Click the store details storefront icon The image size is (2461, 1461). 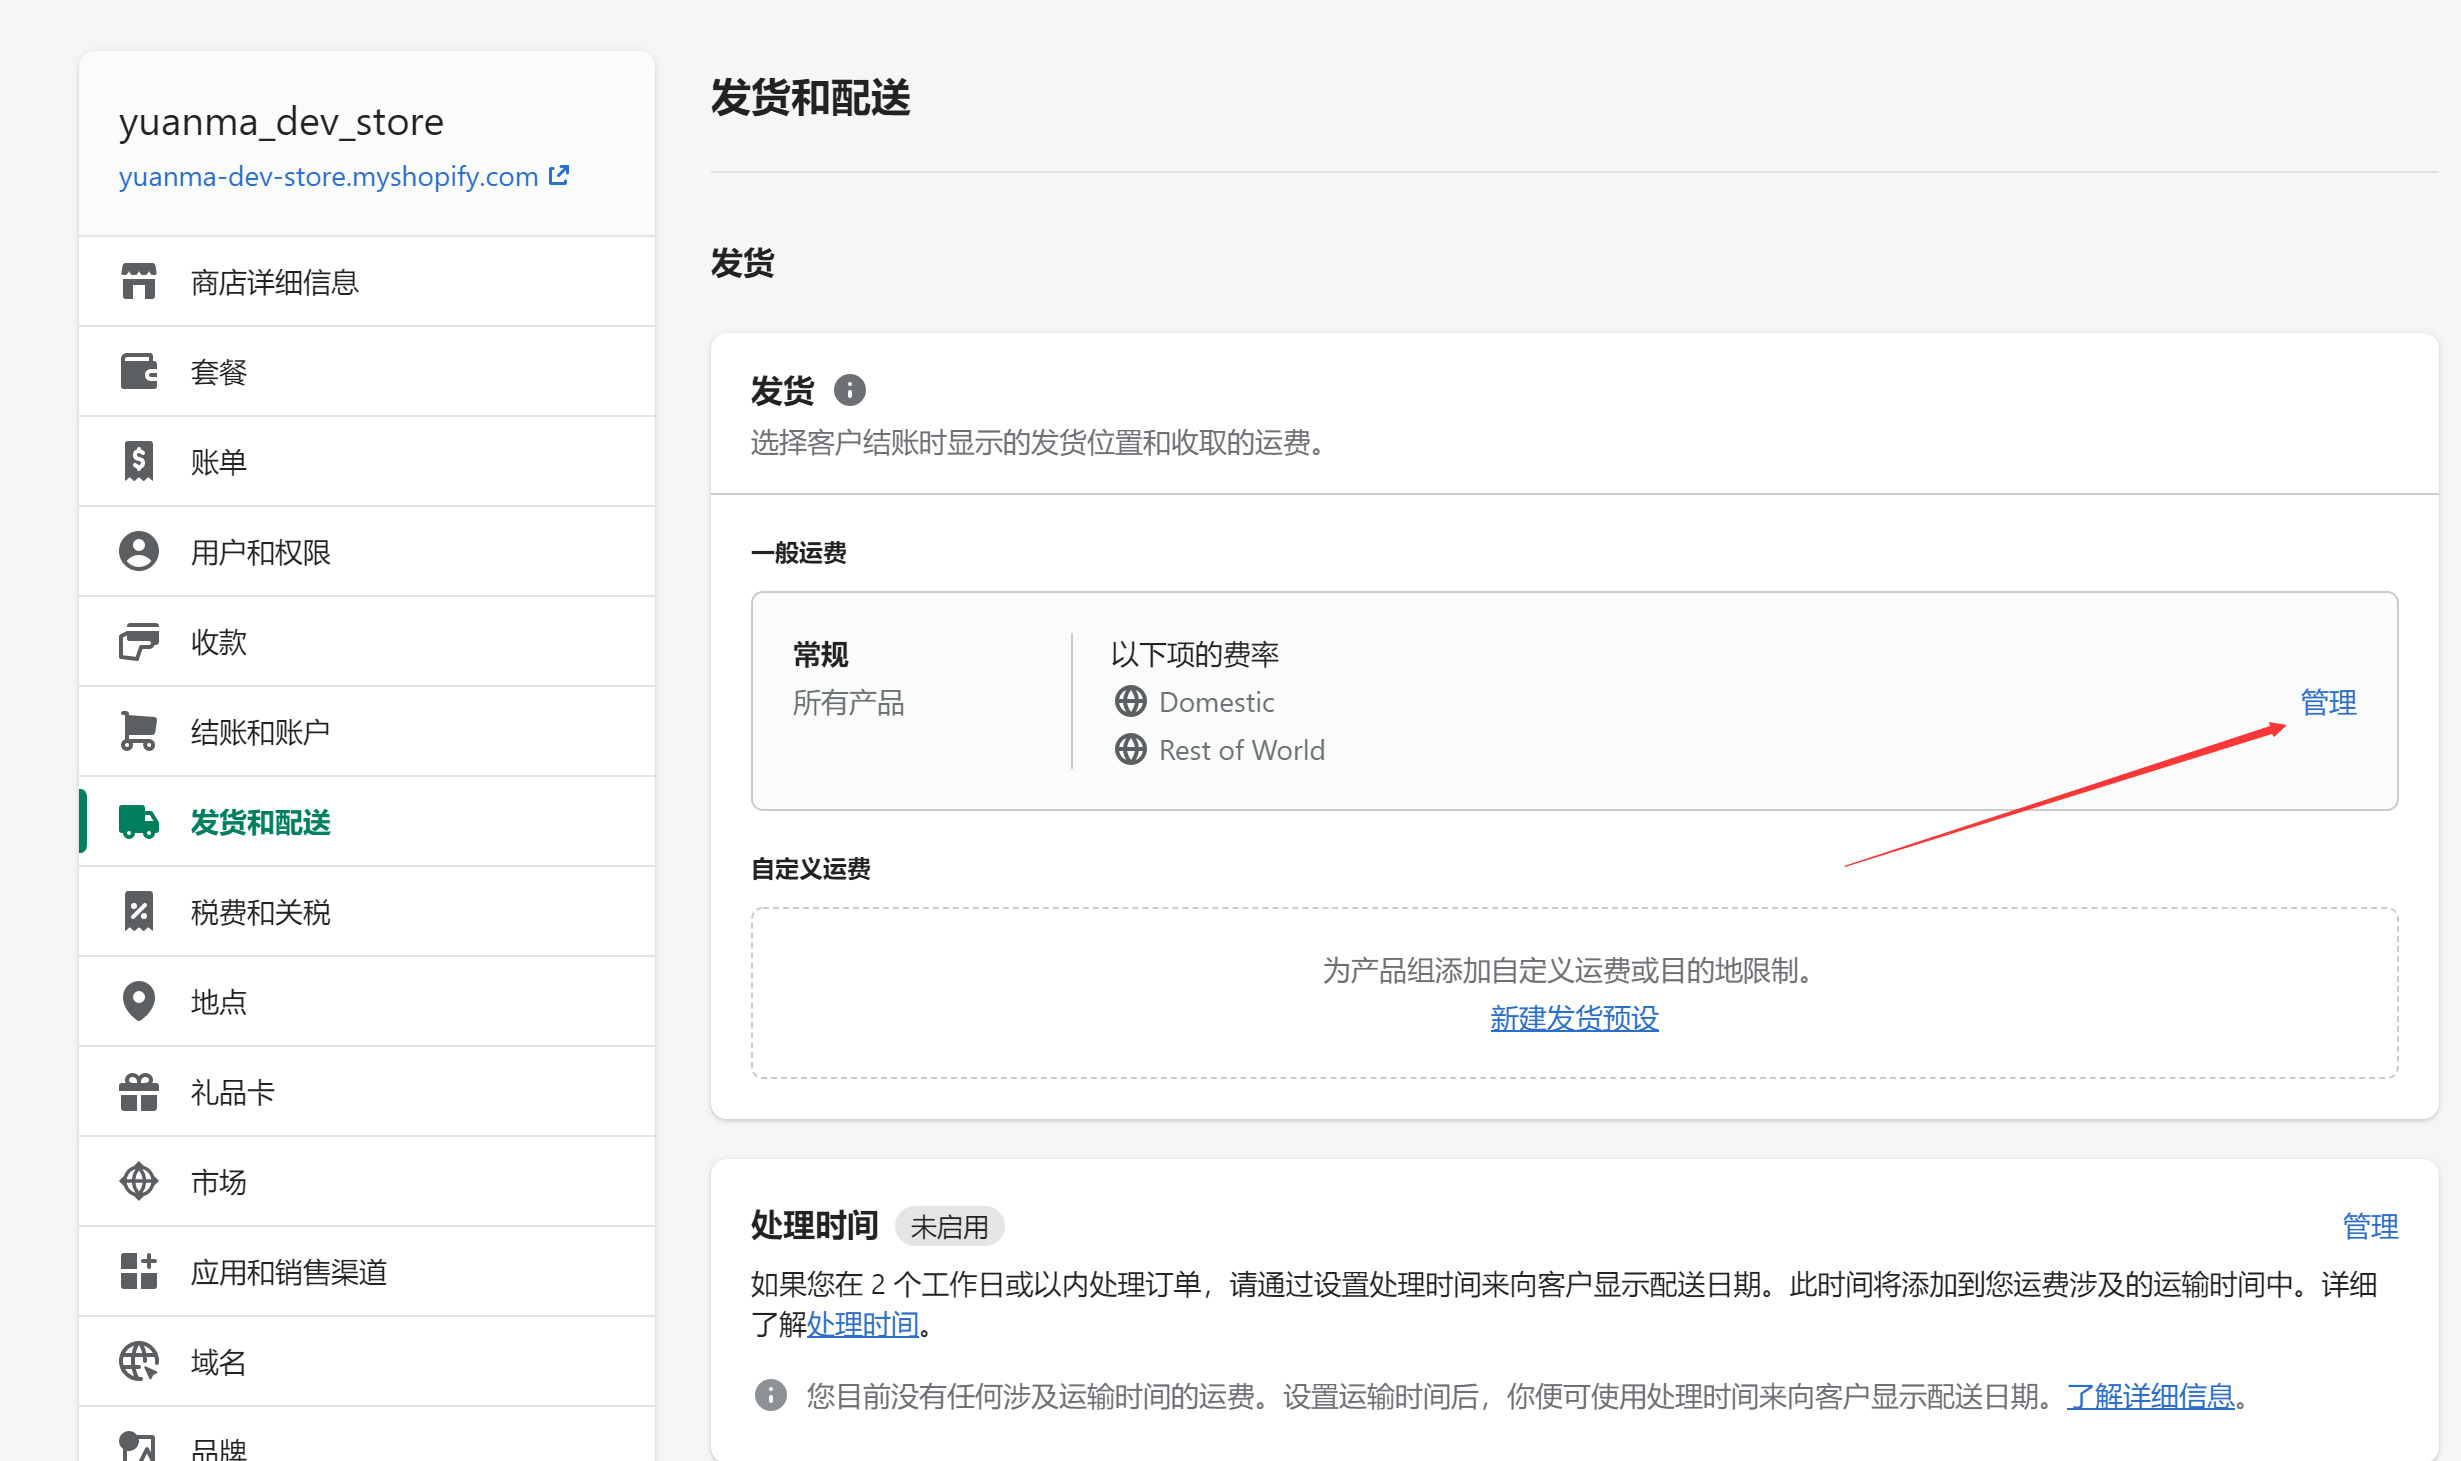139,281
